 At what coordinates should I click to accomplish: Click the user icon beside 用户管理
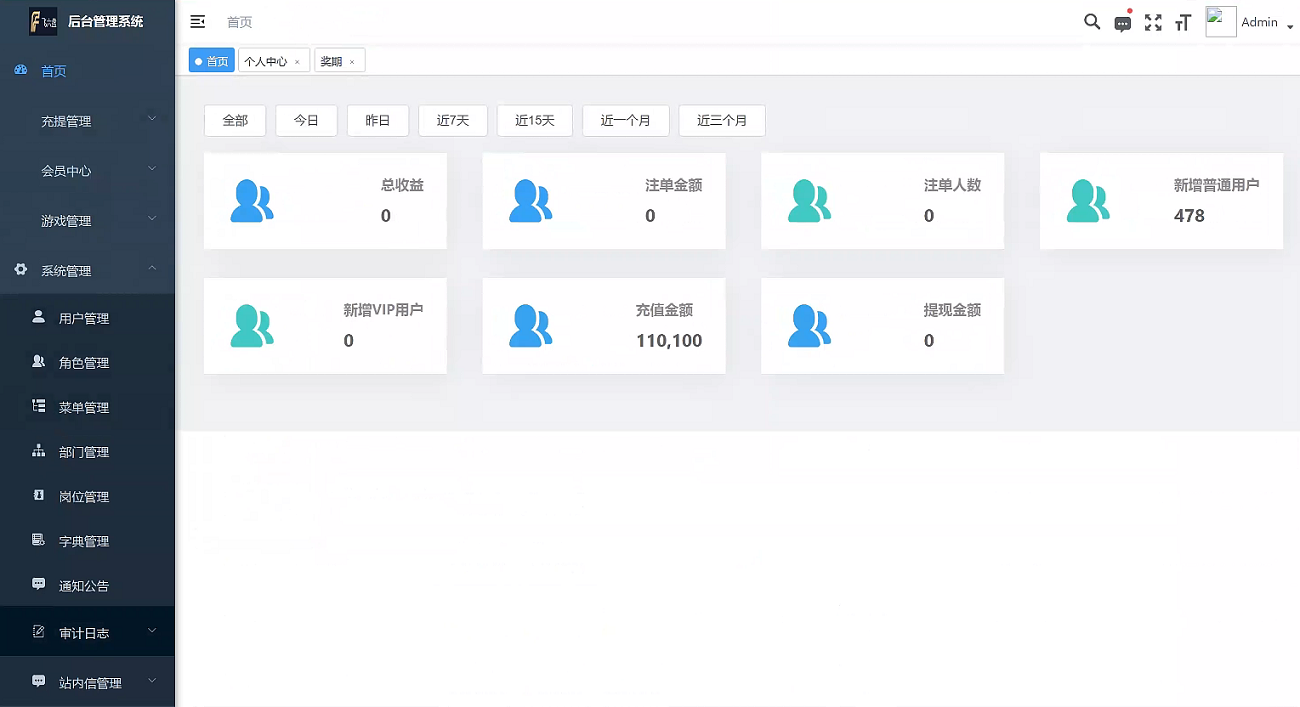(x=39, y=317)
